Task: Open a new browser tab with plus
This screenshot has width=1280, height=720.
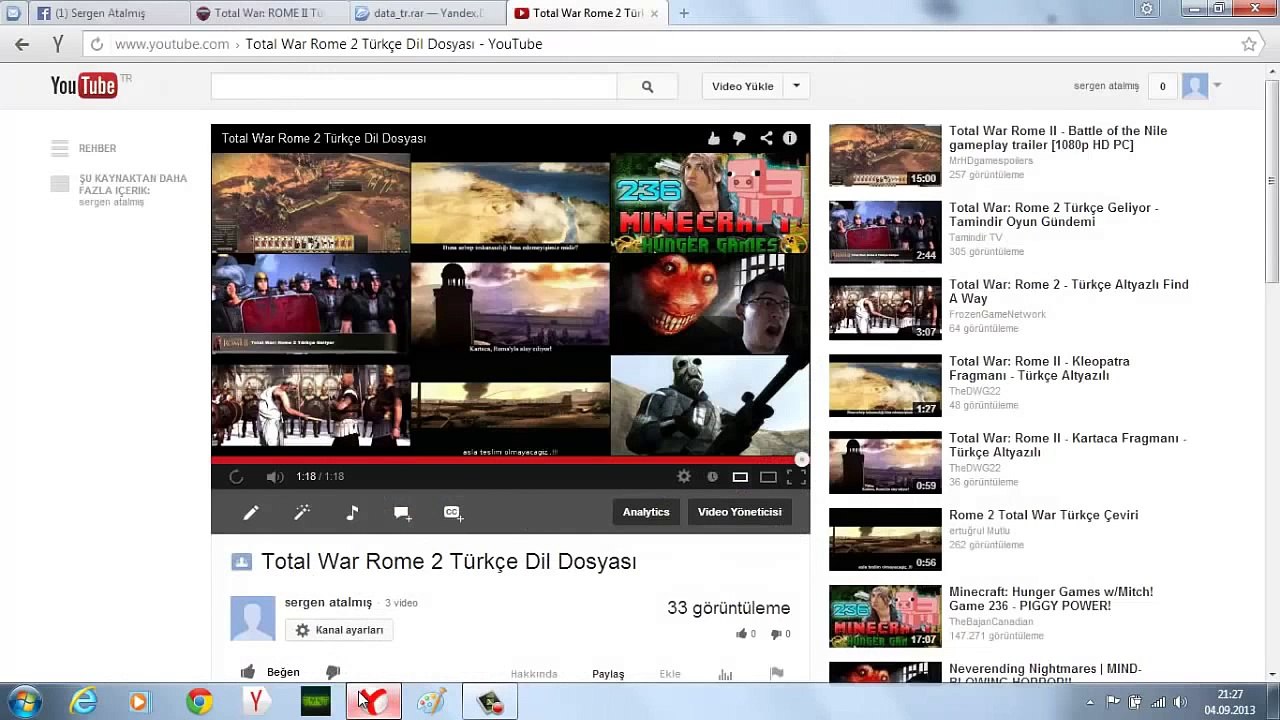Action: tap(684, 13)
